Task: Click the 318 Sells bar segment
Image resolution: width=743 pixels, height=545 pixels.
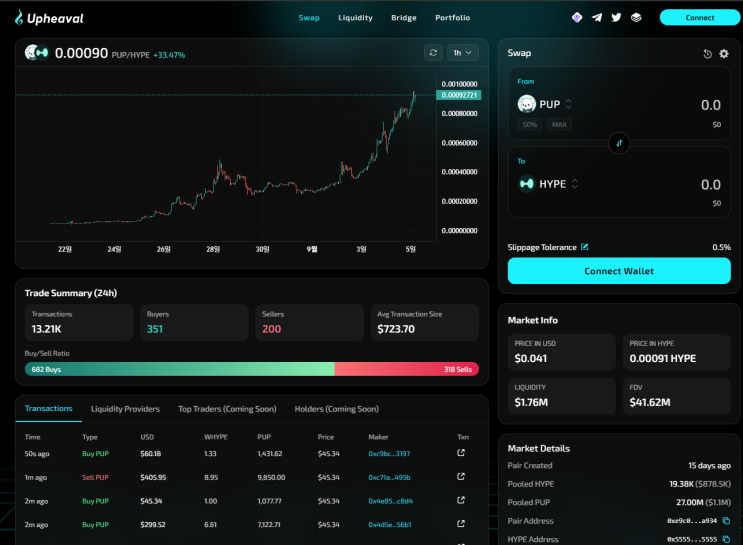Action: pyautogui.click(x=407, y=369)
